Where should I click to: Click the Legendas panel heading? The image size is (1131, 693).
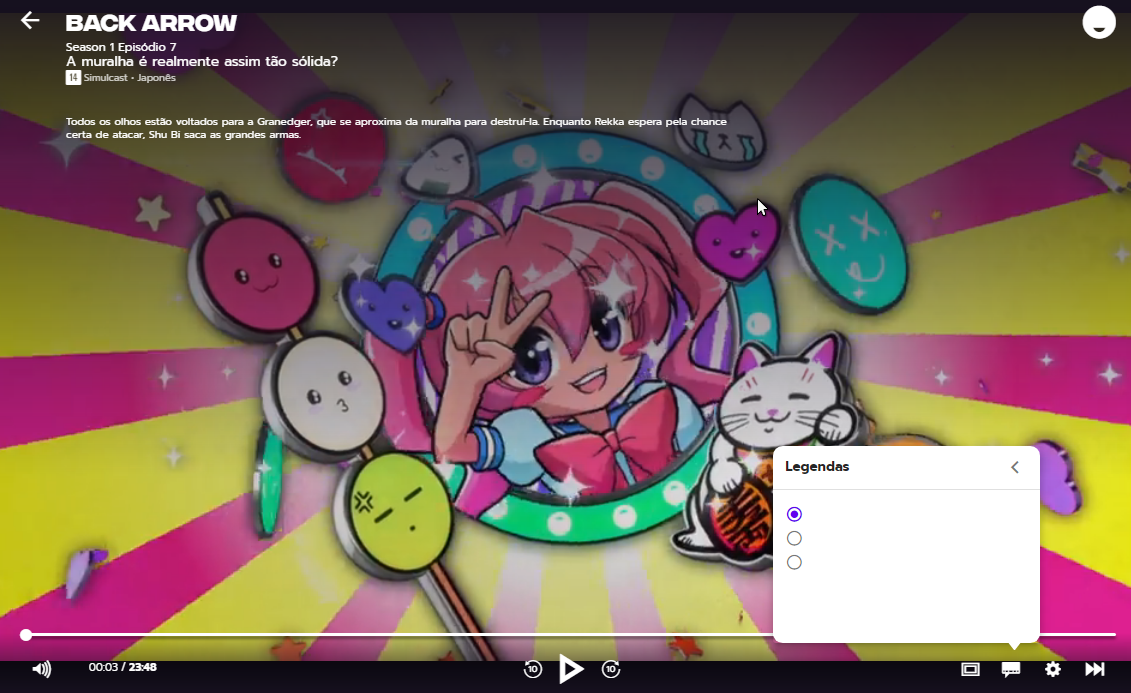click(817, 467)
